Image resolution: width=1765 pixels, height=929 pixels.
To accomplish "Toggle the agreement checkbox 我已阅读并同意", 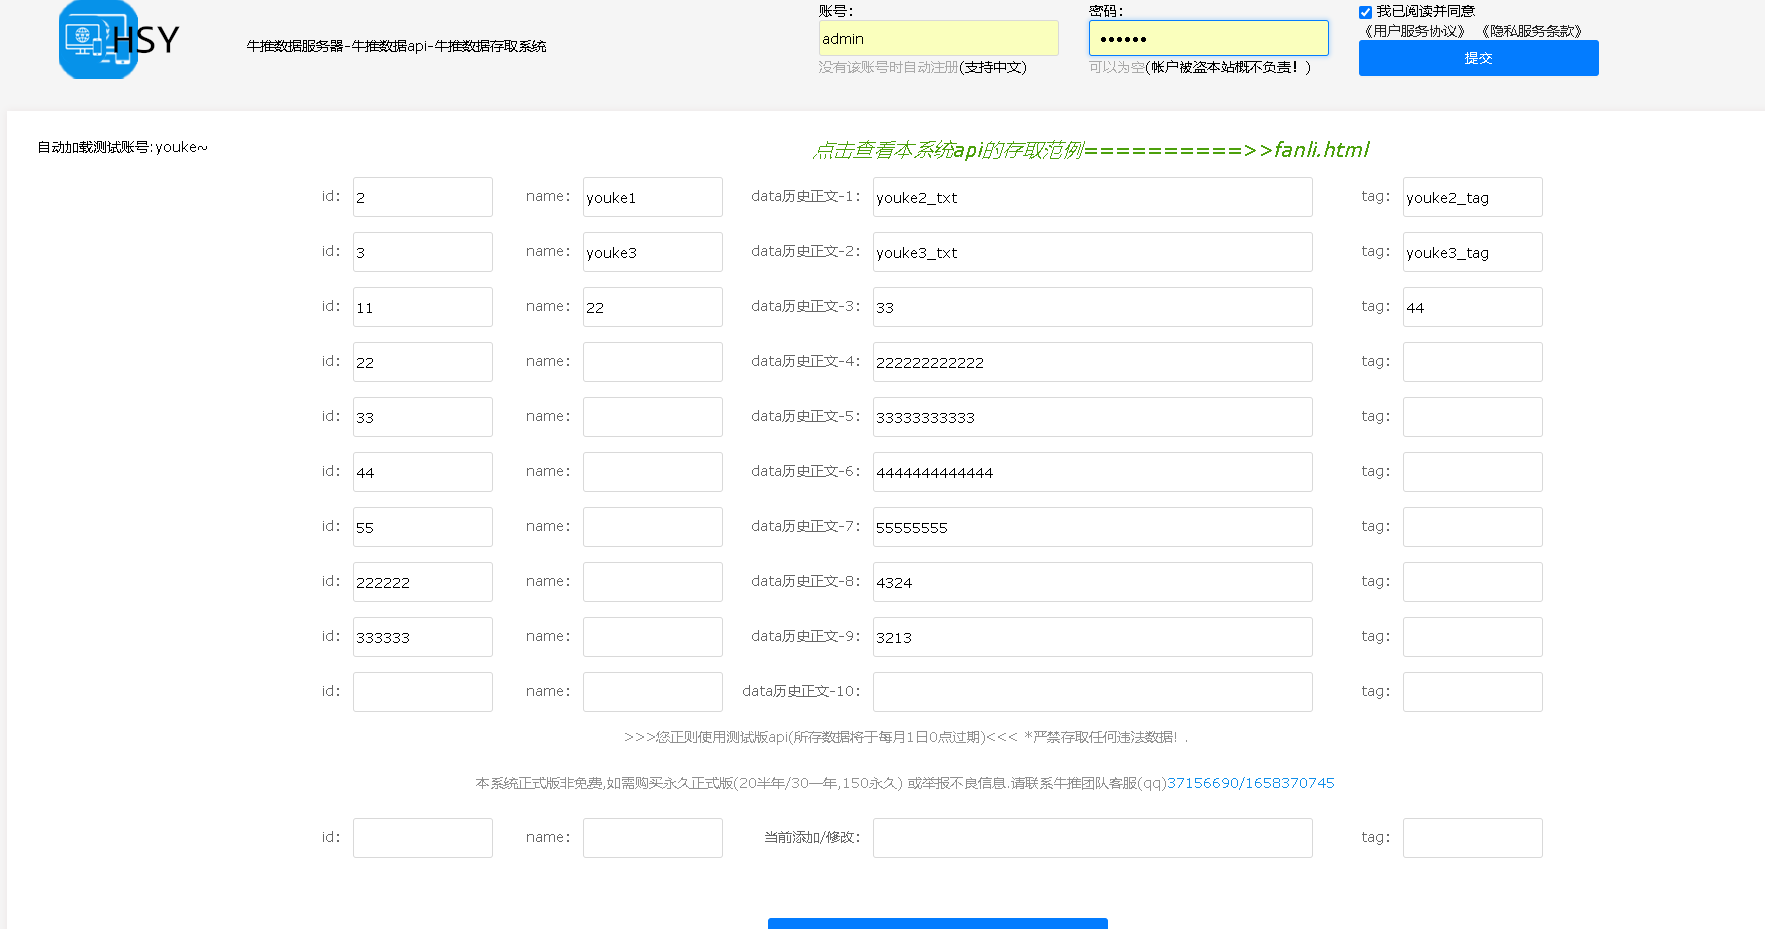I will click(x=1365, y=12).
